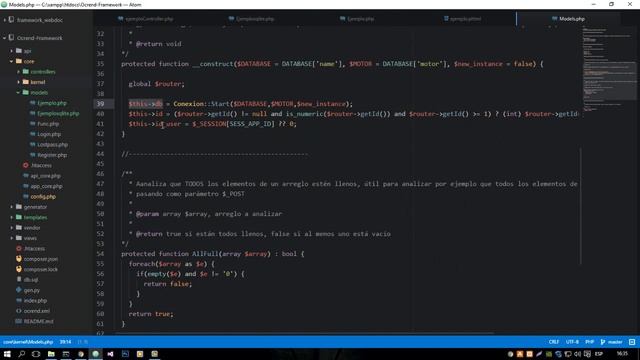Switch to the ejemplo.phtml editor tab

pyautogui.click(x=463, y=19)
